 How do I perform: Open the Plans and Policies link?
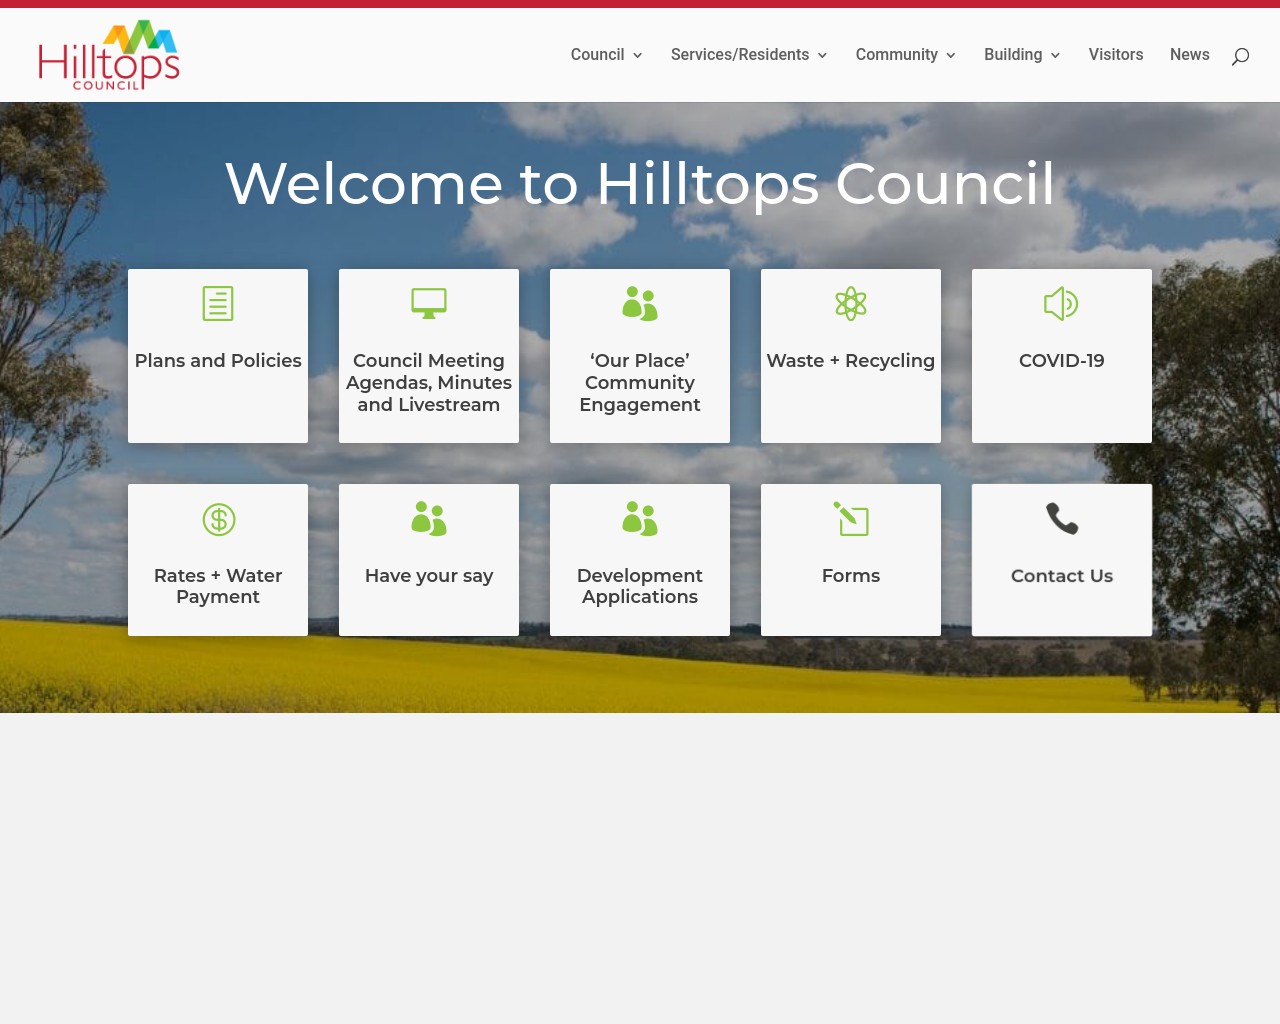tap(218, 361)
